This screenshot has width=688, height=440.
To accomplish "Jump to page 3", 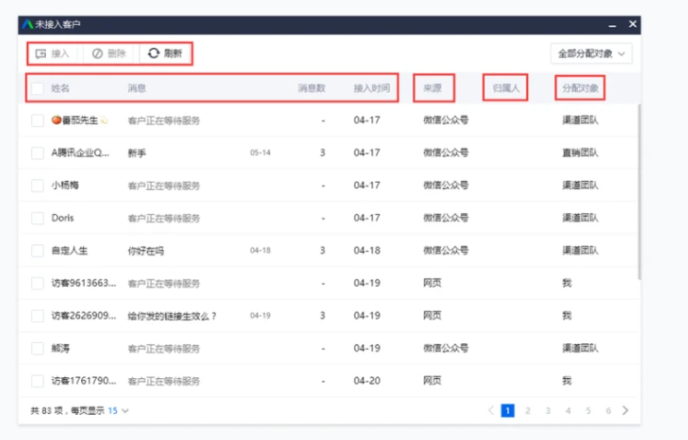I will pyautogui.click(x=548, y=411).
